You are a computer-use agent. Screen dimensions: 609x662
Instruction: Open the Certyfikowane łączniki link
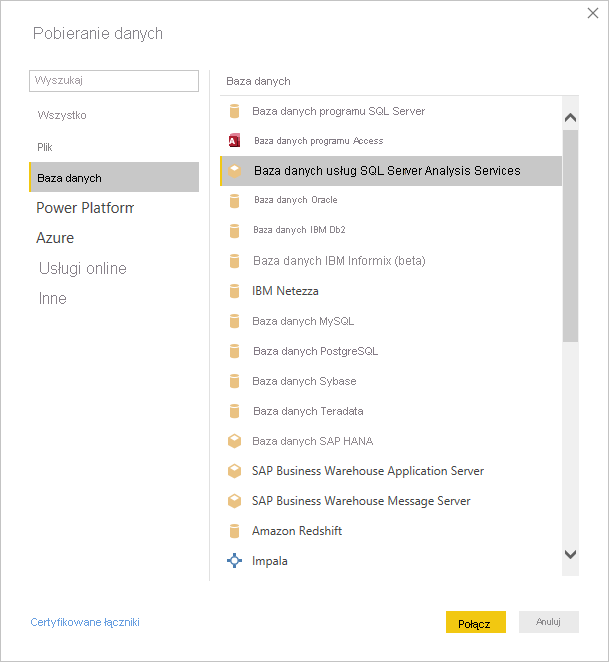point(85,622)
